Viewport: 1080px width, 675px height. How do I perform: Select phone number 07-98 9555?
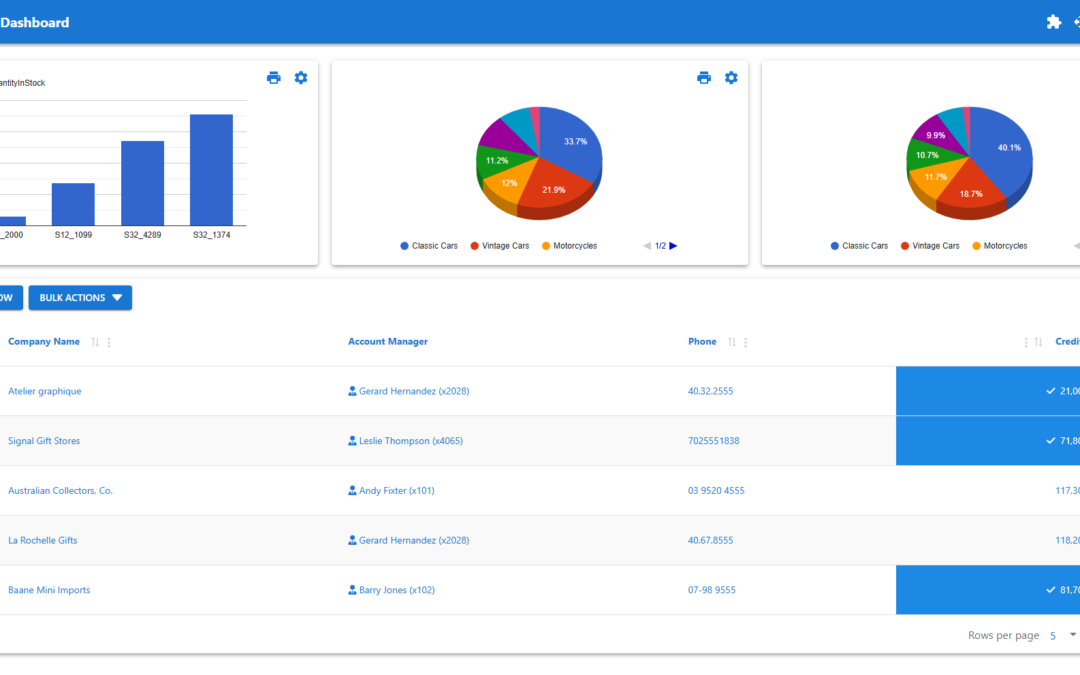712,590
